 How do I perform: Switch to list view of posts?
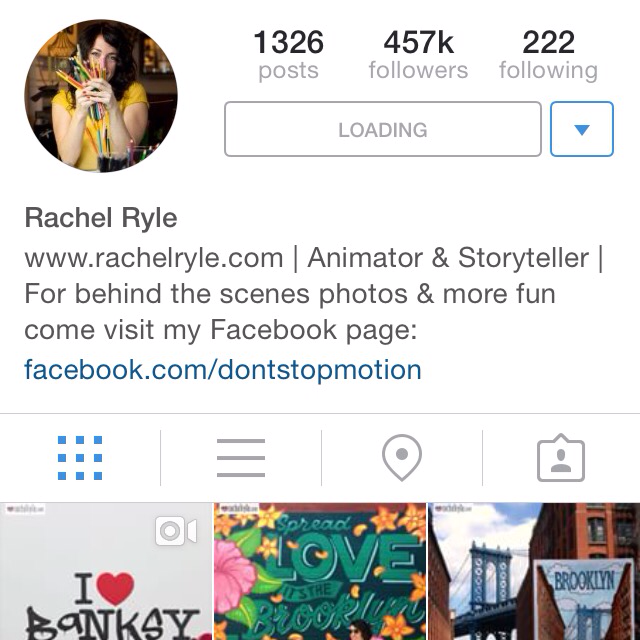(241, 459)
